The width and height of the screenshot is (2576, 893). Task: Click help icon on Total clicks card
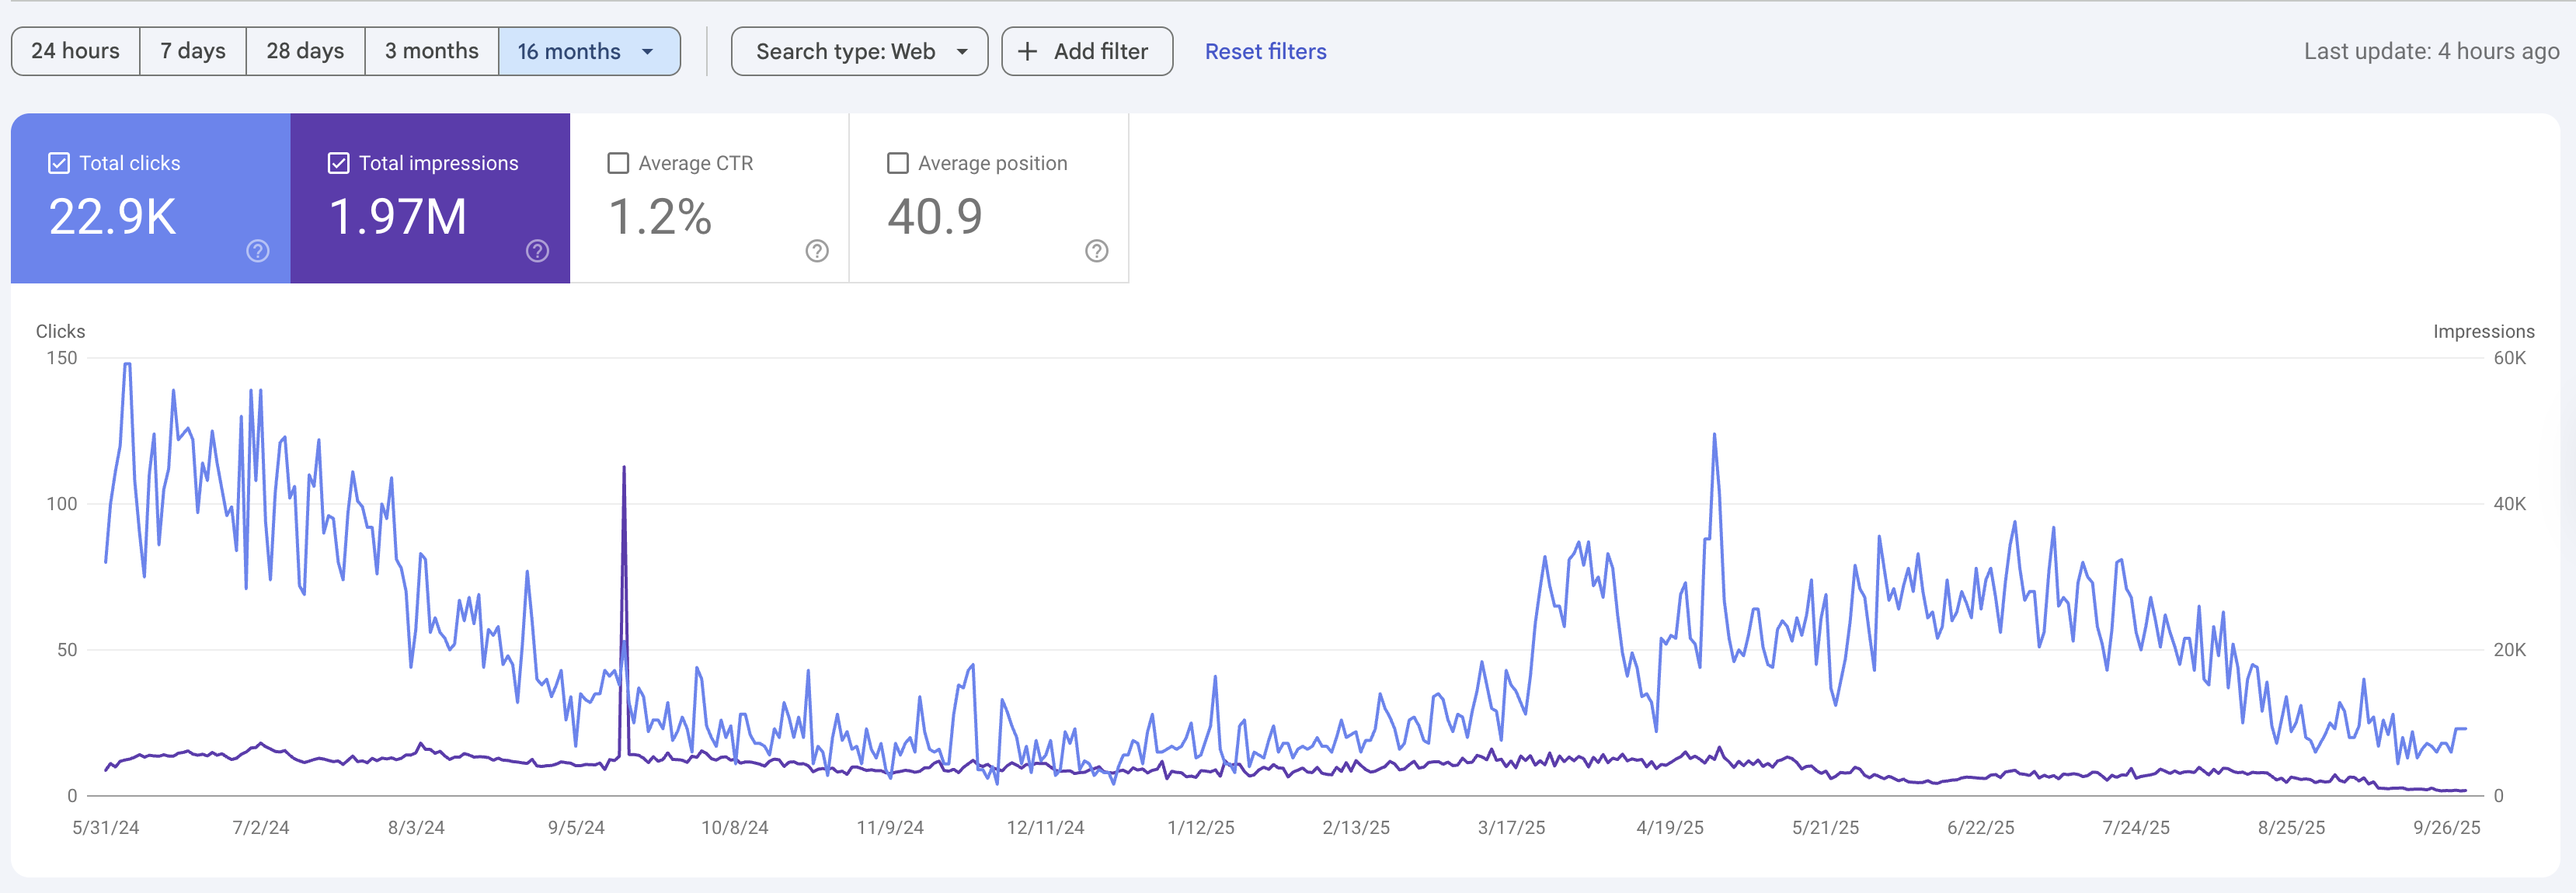tap(258, 251)
